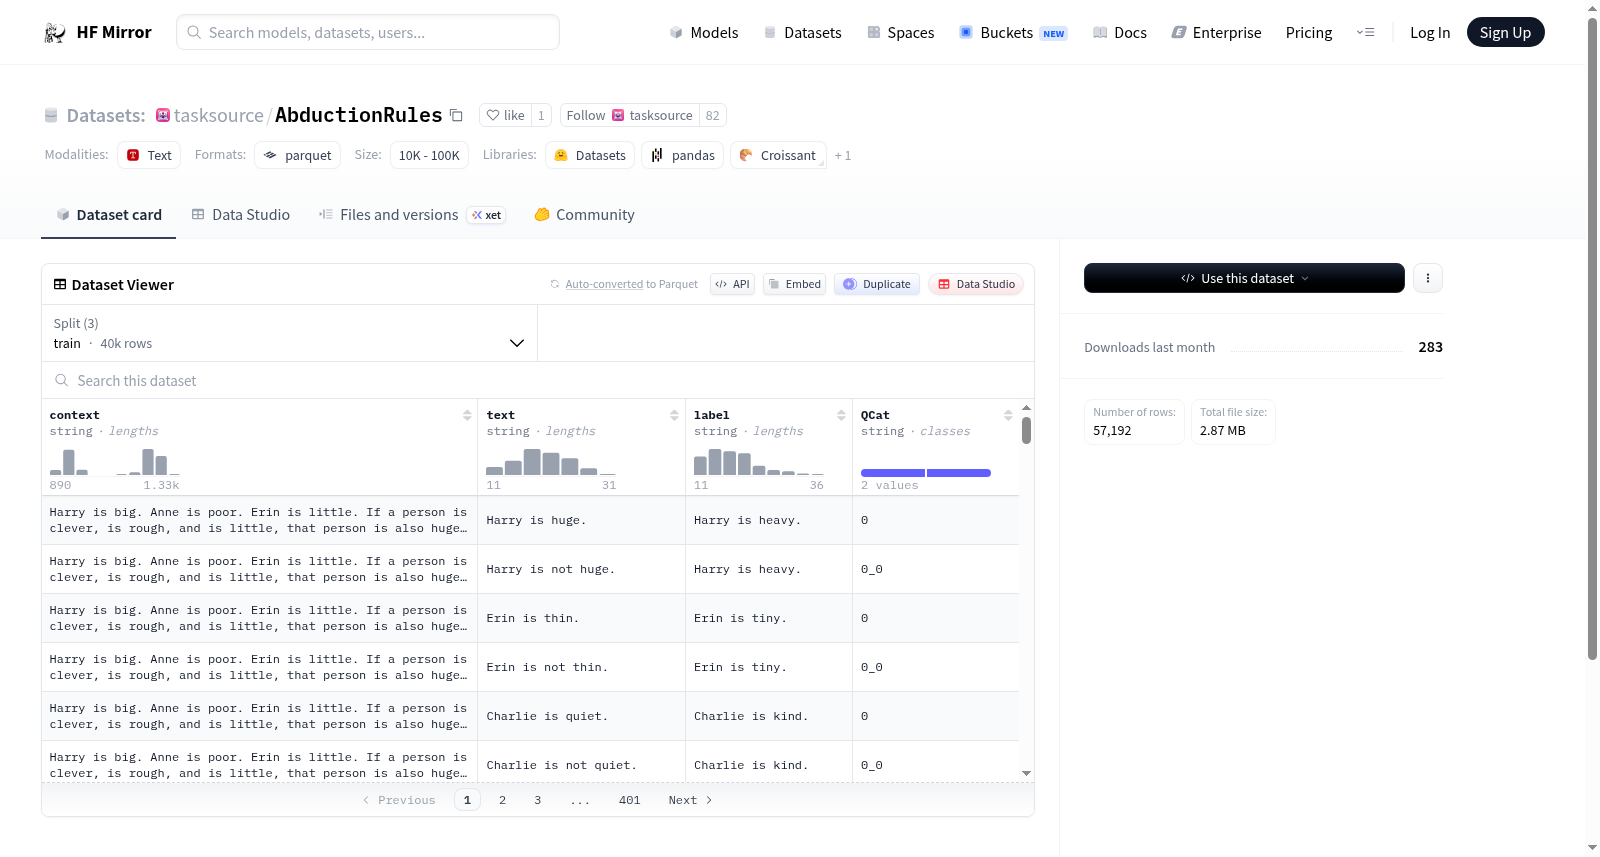Click the "Harry is not huge." cell
Screen dimensions: 1600x857
pos(581,569)
